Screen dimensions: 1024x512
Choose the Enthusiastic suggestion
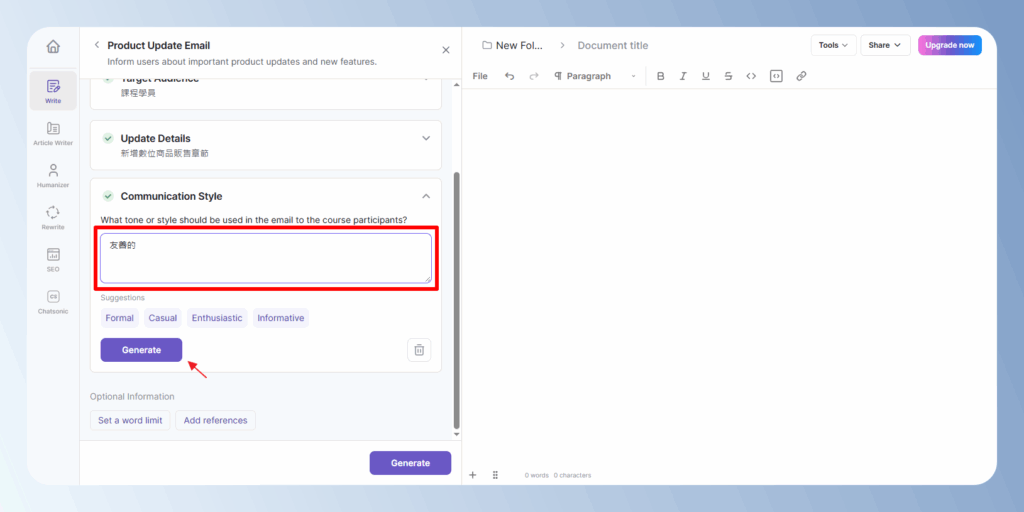(x=217, y=318)
